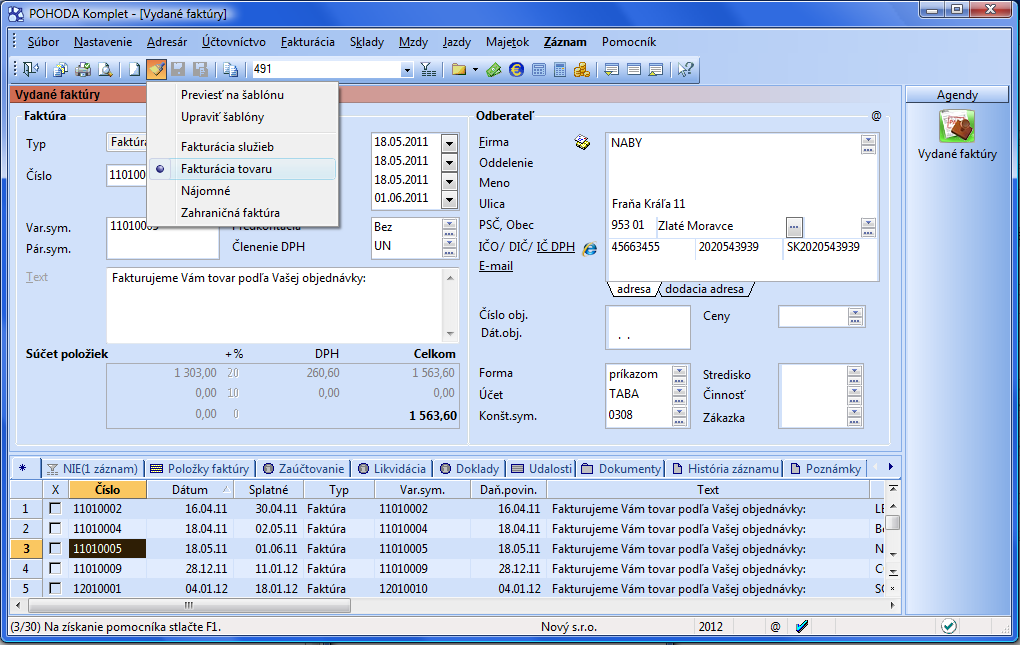This screenshot has height=645, width=1020.
Task: Click the printer icon in toolbar
Action: tap(83, 69)
